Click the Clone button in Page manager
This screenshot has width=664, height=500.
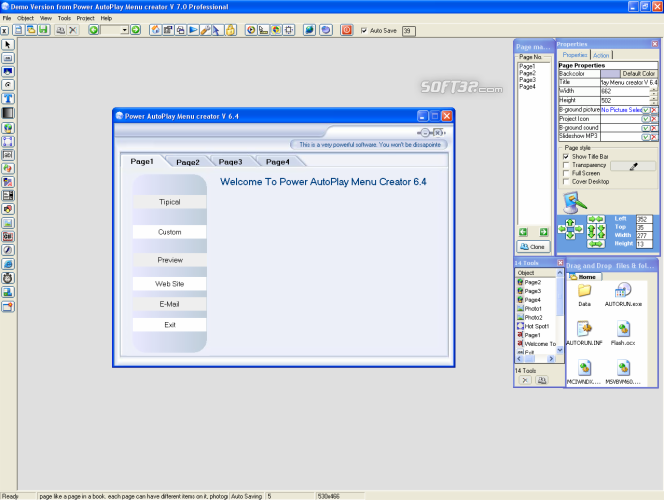pyautogui.click(x=533, y=247)
